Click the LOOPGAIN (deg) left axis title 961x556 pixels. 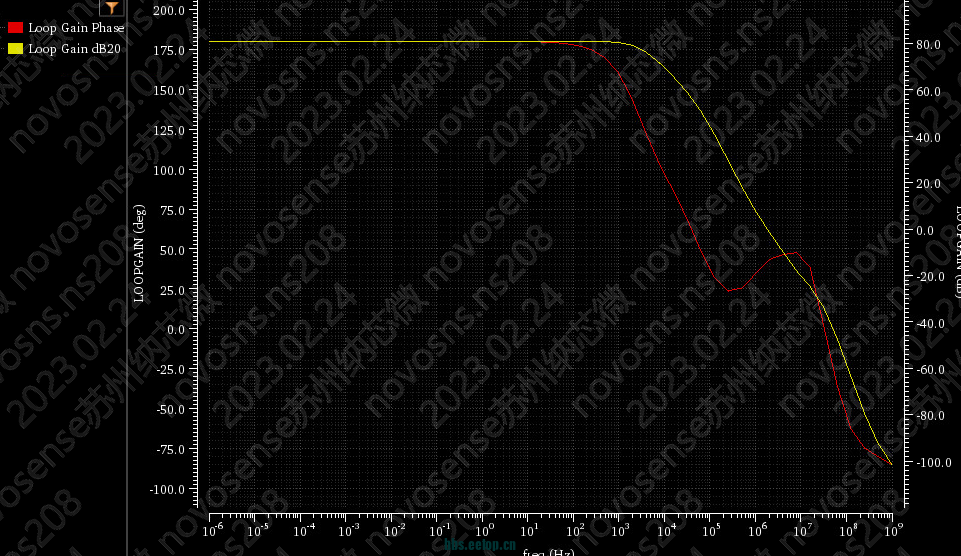[x=141, y=251]
